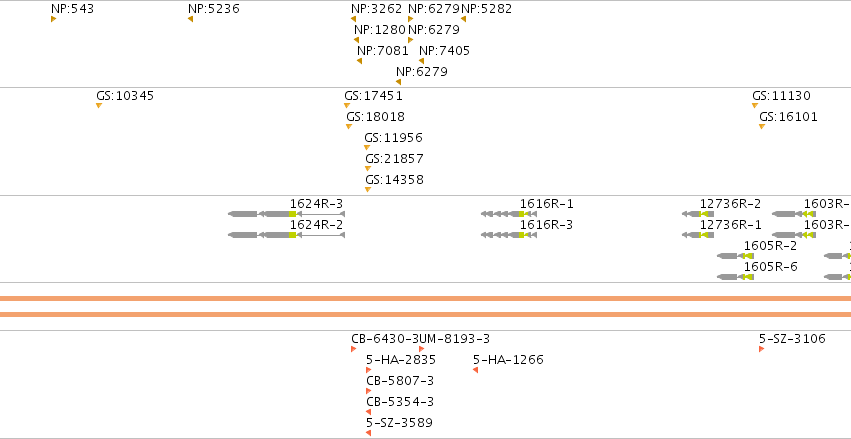Select the NP:5236 insertion marker

click(x=190, y=19)
